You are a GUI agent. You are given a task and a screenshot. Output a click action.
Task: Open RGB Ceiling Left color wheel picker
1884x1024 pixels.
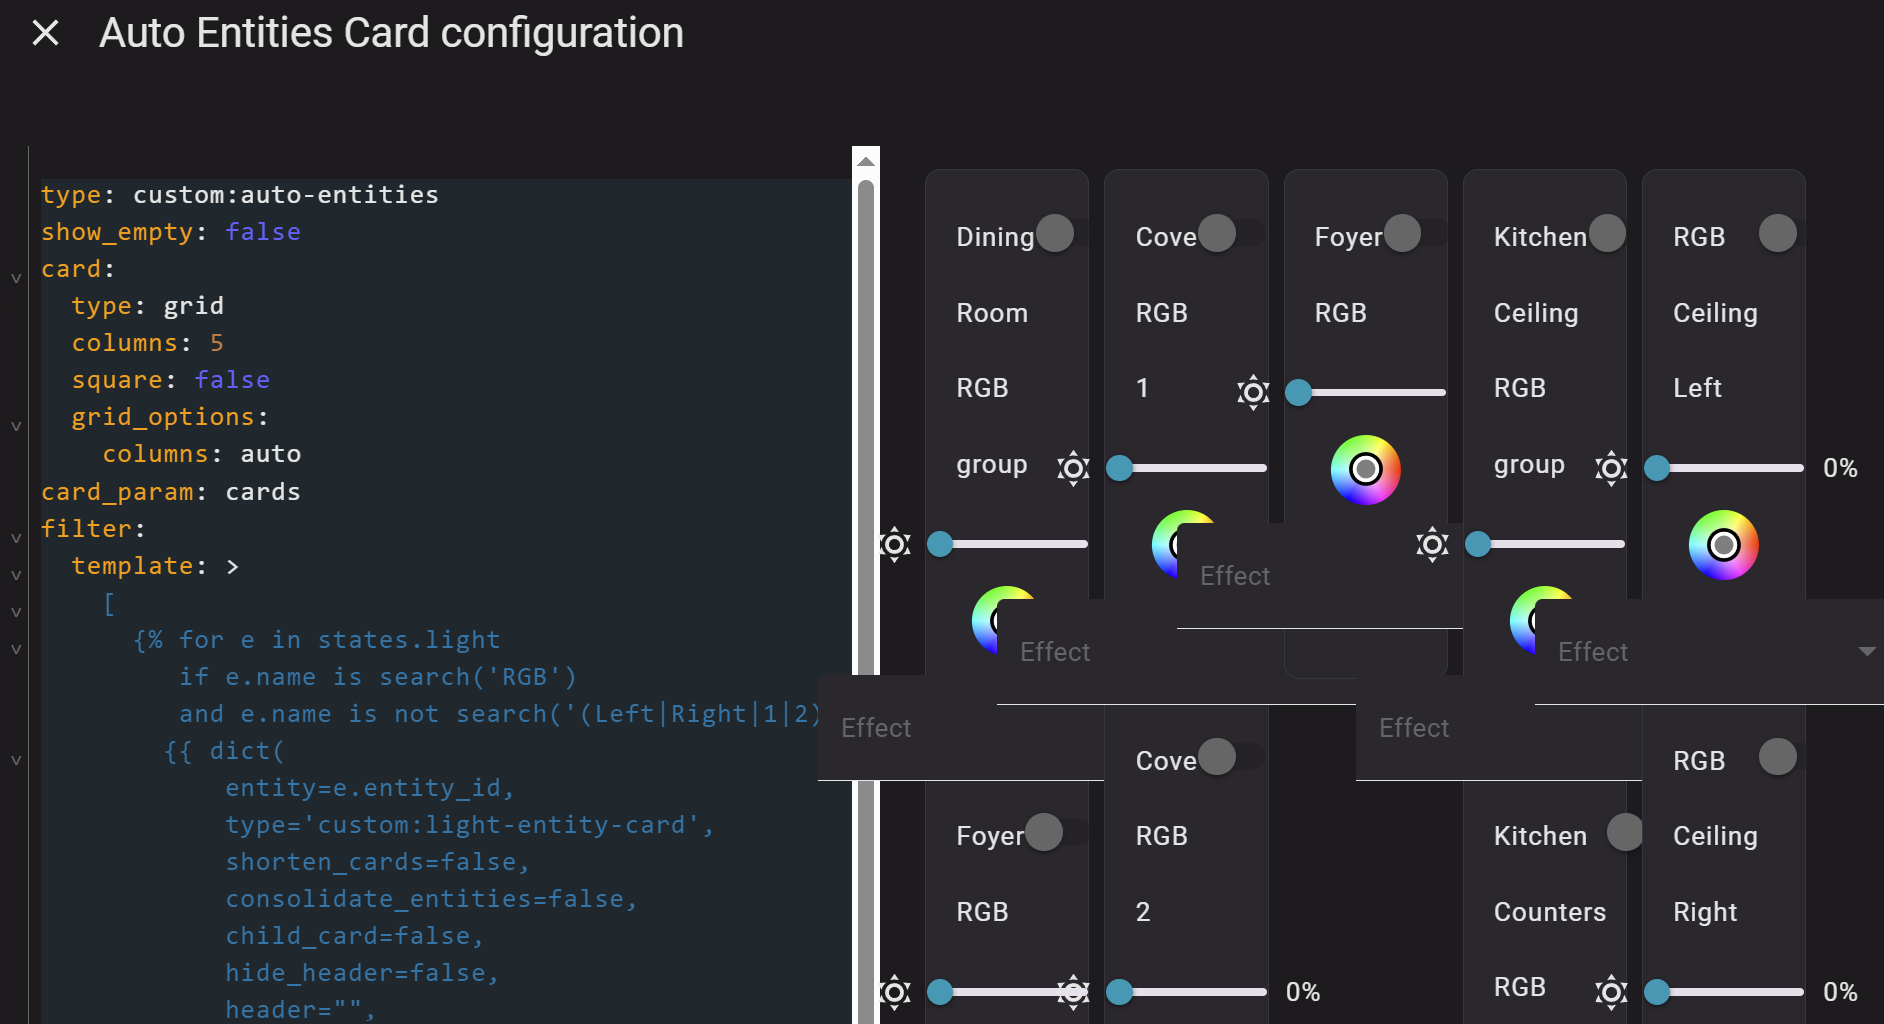1723,545
